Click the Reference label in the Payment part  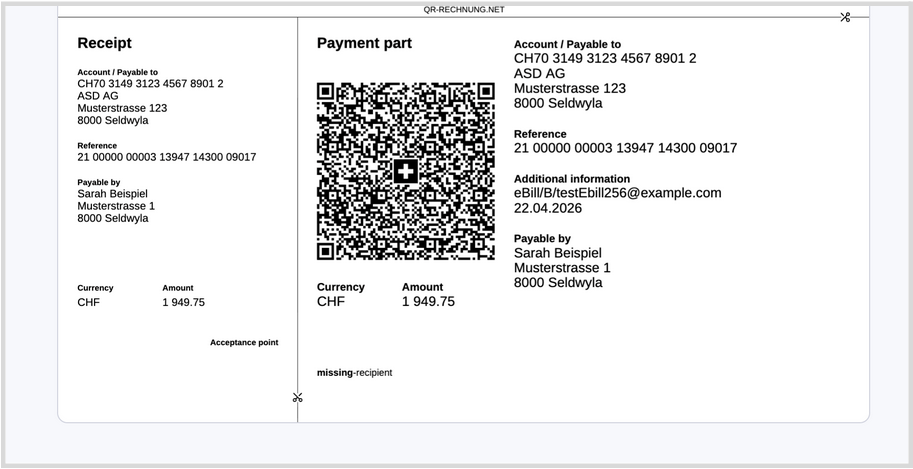540,134
